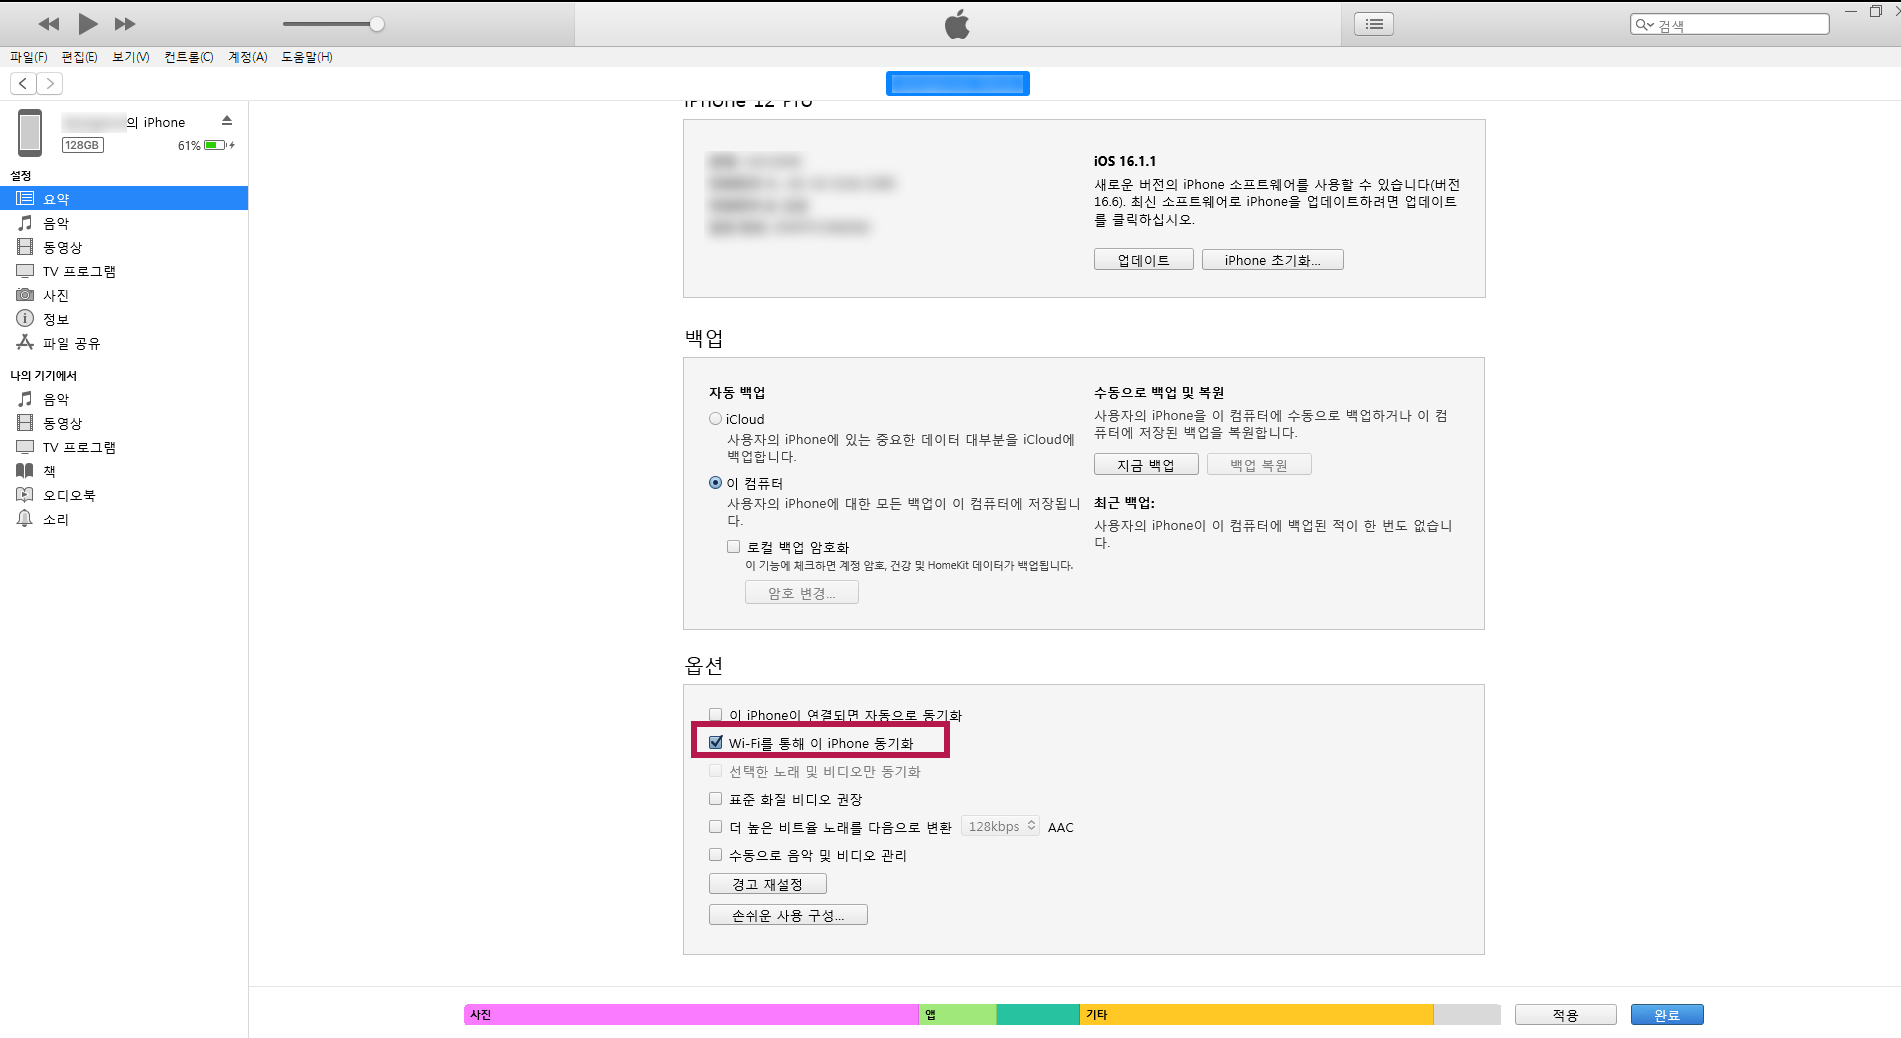Enable 더 높은 비트율 노래 변환 checkbox

click(x=715, y=827)
